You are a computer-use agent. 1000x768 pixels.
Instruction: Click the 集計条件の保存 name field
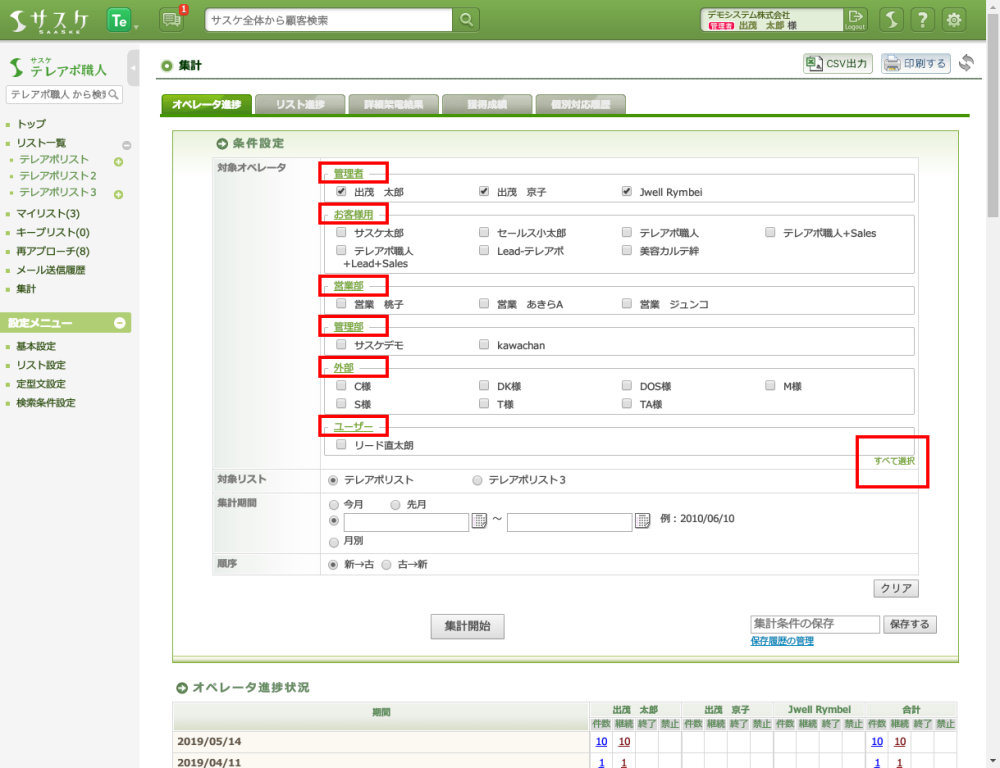(x=814, y=624)
